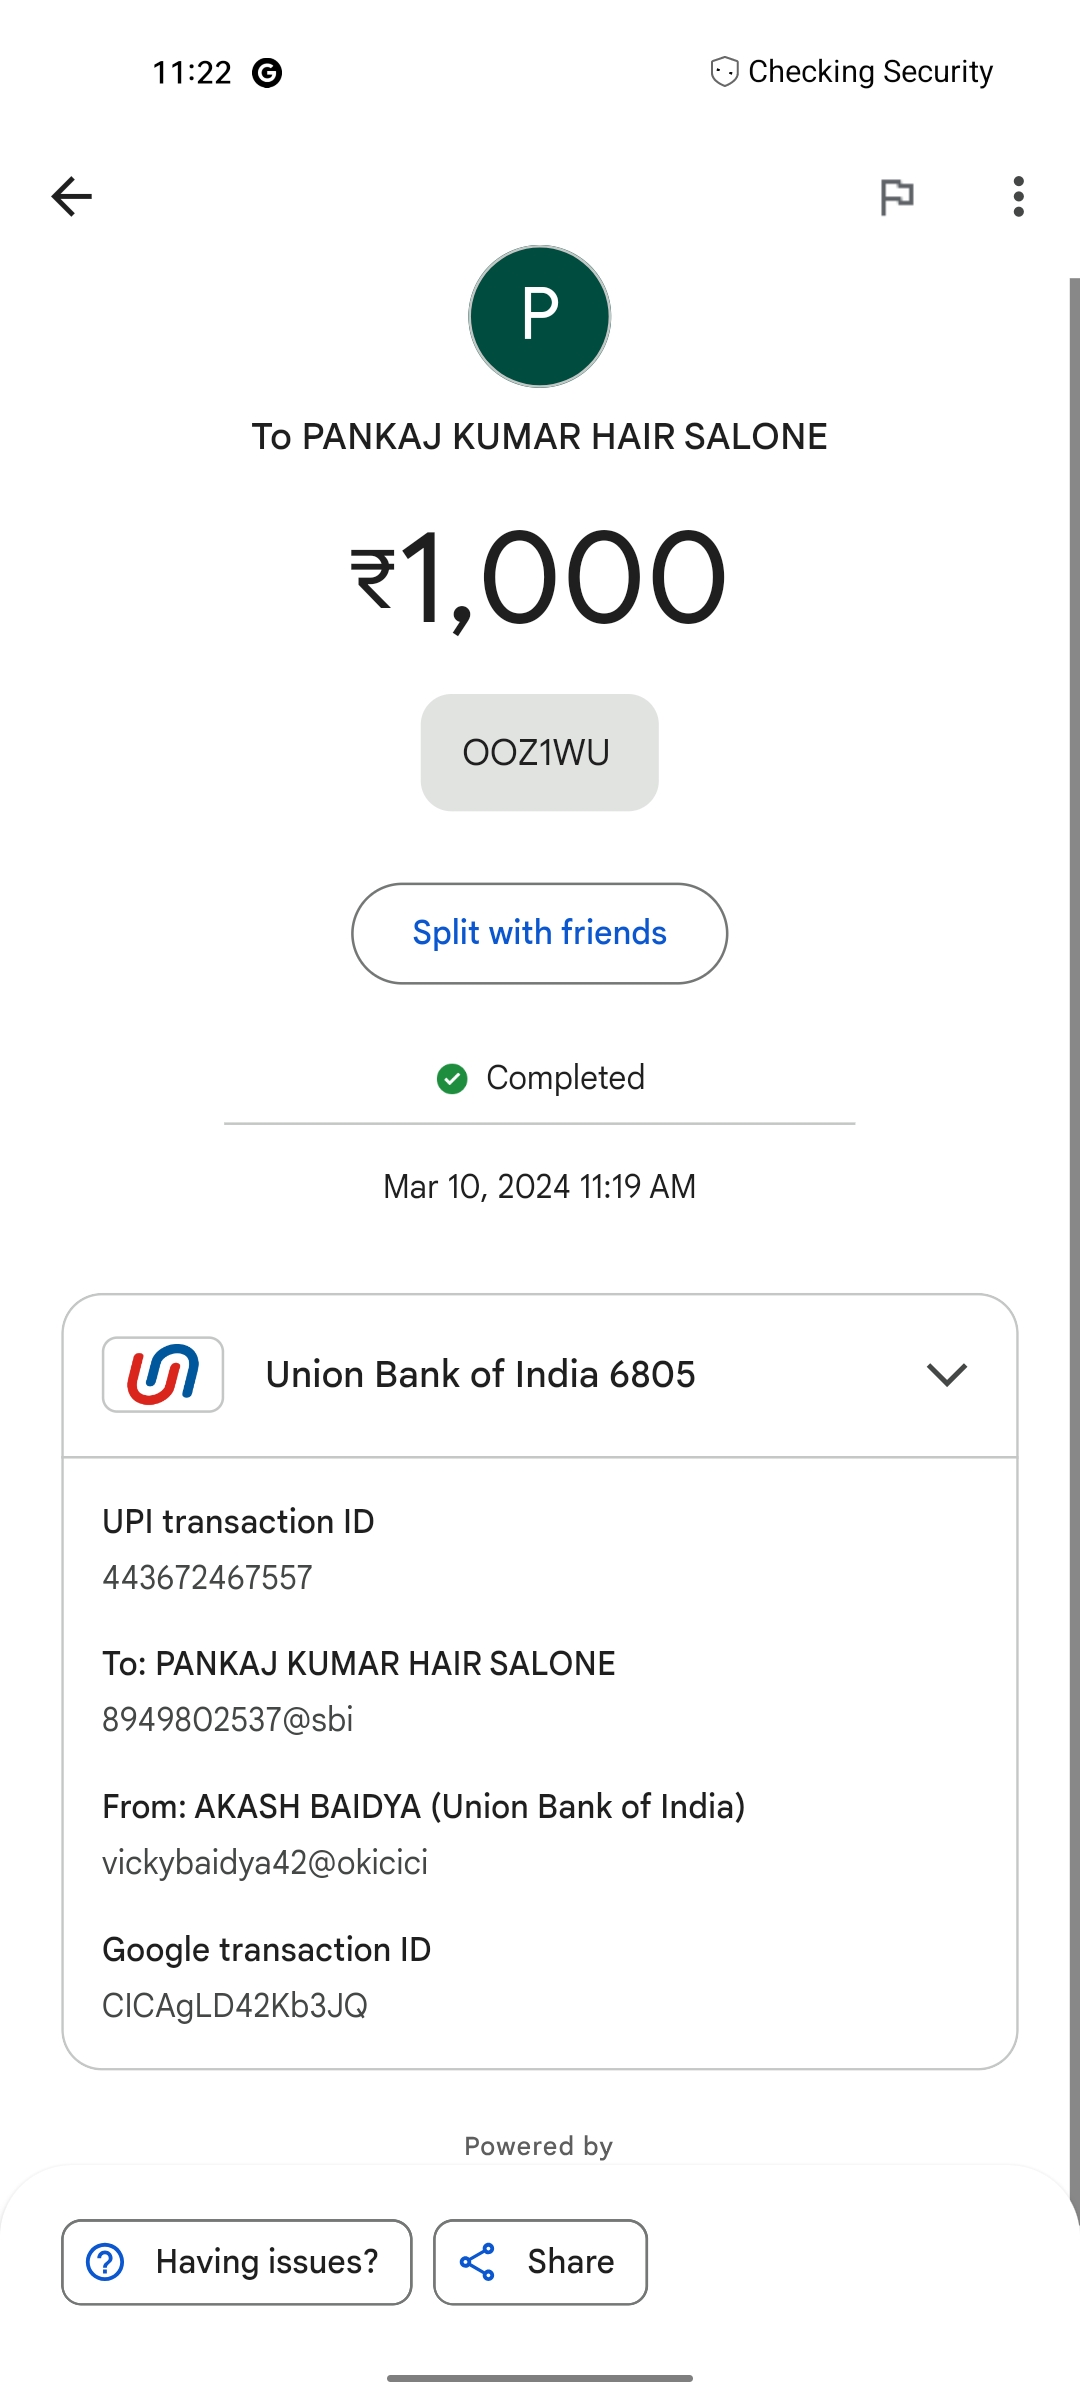This screenshot has width=1080, height=2400.
Task: Tap the Google transaction ID value
Action: click(235, 2005)
